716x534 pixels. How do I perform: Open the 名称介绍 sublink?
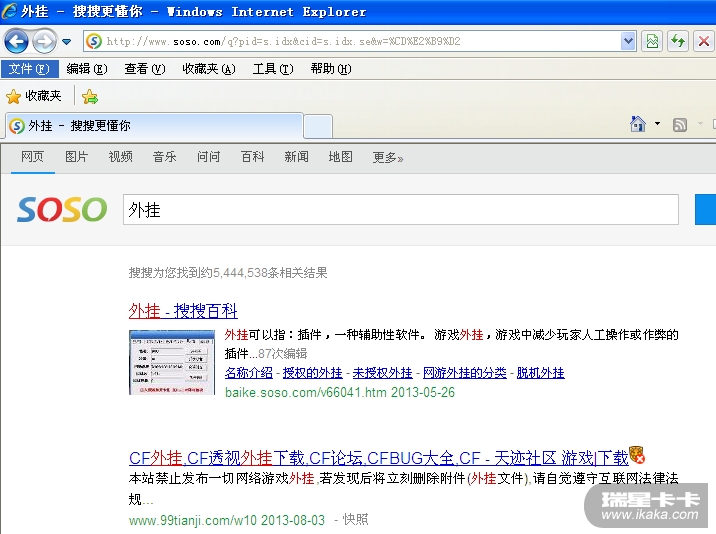(x=249, y=373)
